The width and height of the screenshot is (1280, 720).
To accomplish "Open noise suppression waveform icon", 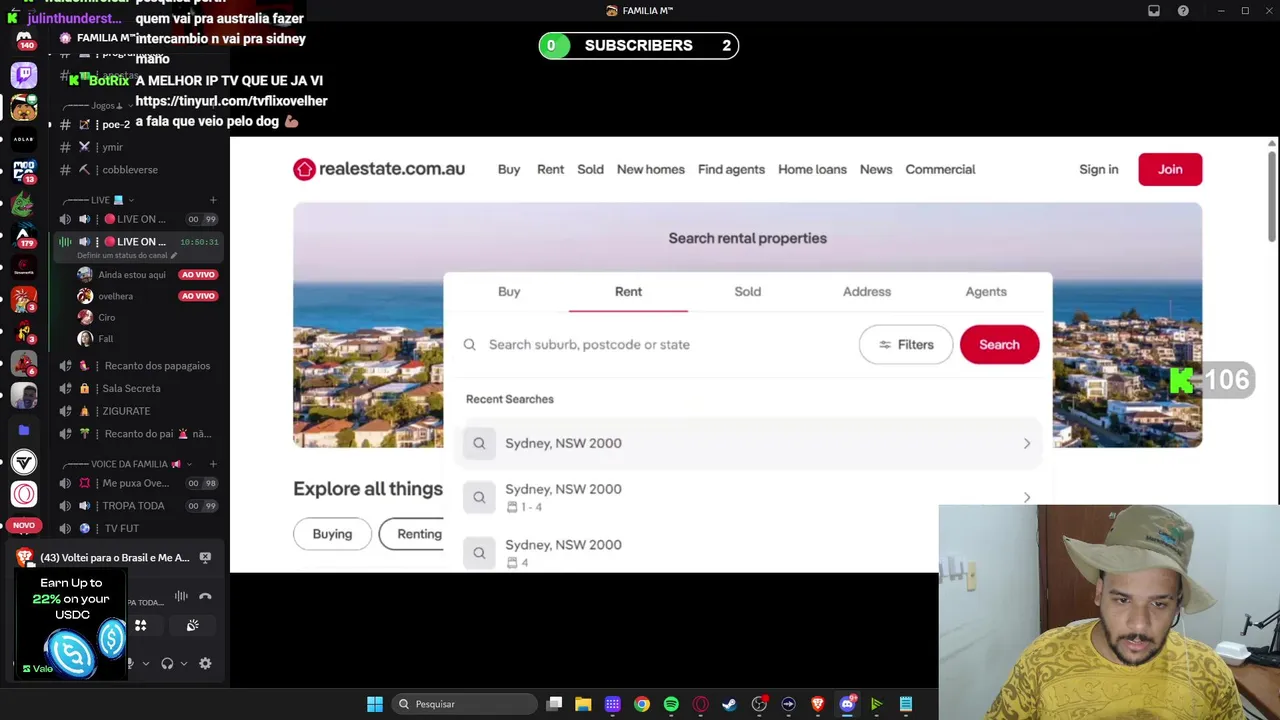I will coord(181,597).
